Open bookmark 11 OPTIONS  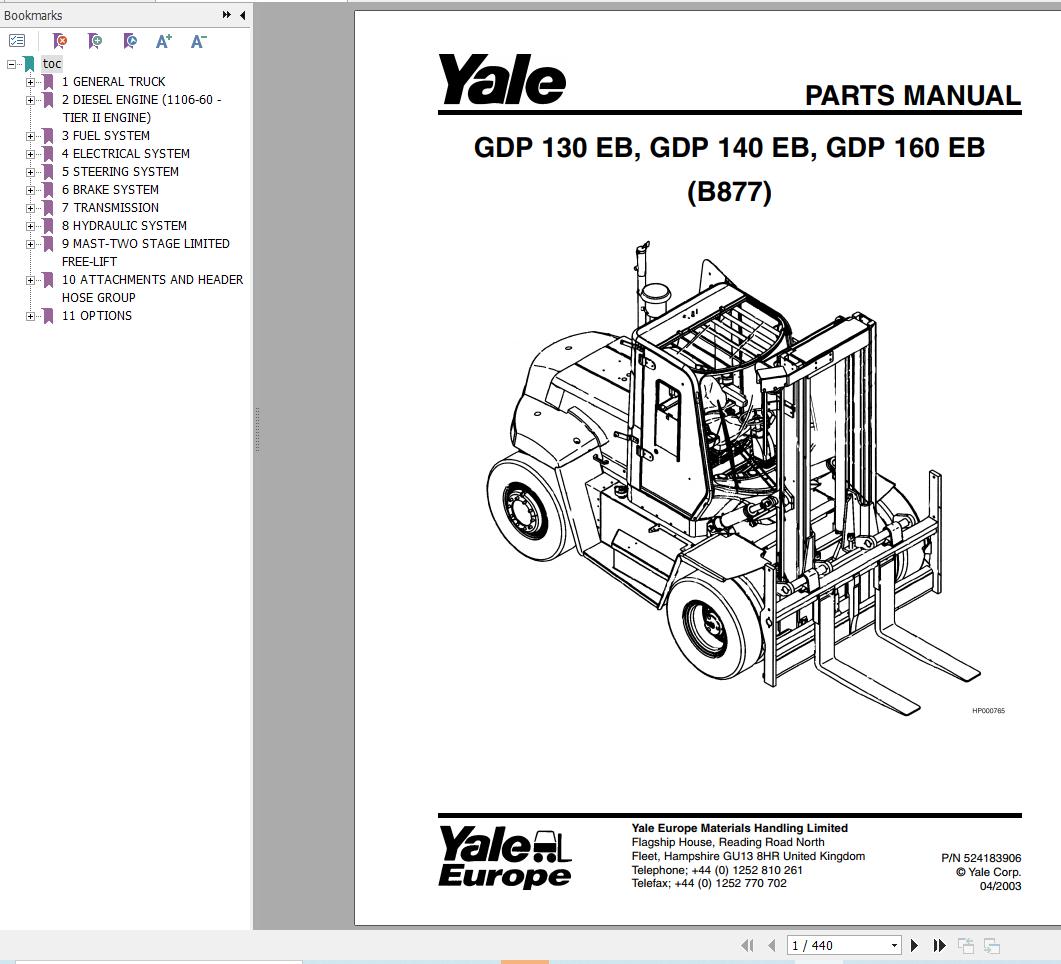97,315
